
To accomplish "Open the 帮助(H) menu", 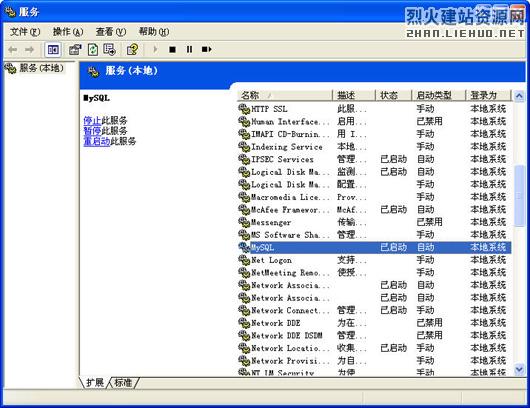I will (x=154, y=32).
